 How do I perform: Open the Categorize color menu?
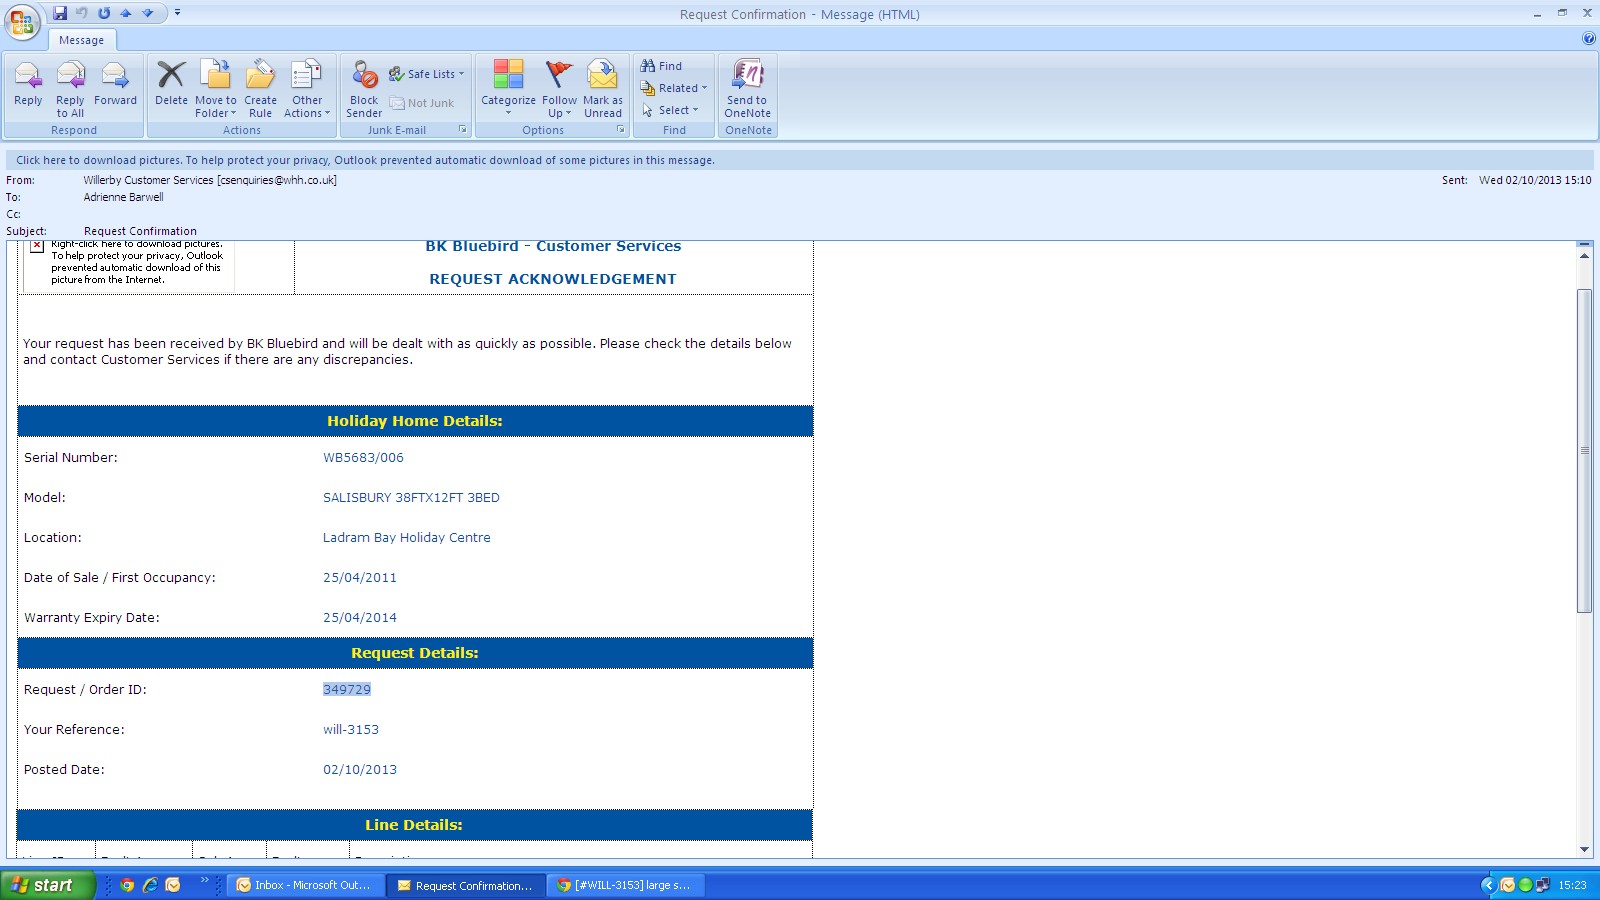(x=508, y=89)
